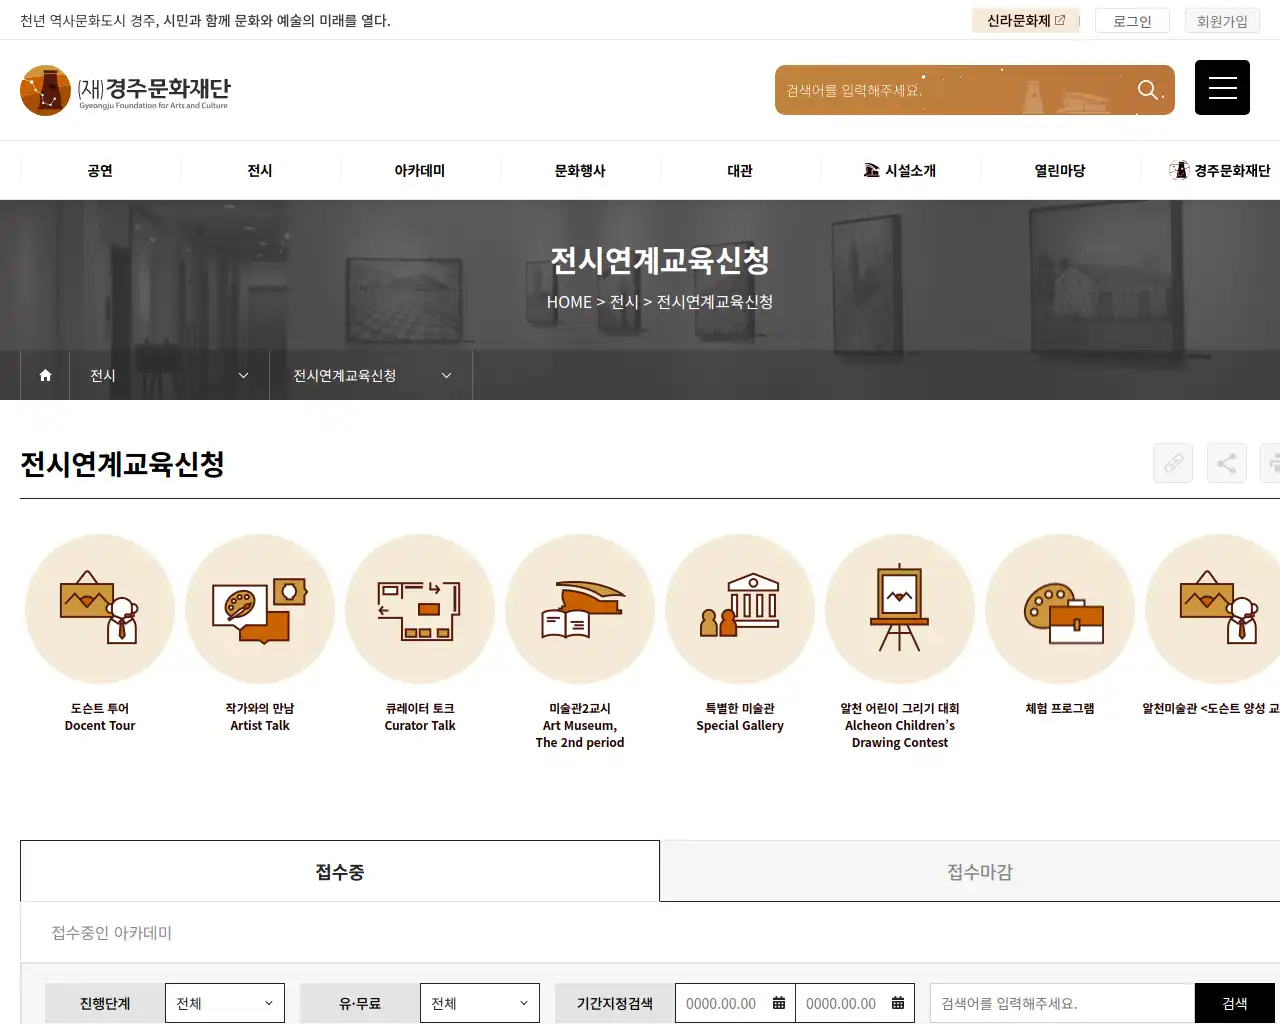Select the Curator Talk program icon
Screen dimensions: 1280x1024
click(420, 609)
